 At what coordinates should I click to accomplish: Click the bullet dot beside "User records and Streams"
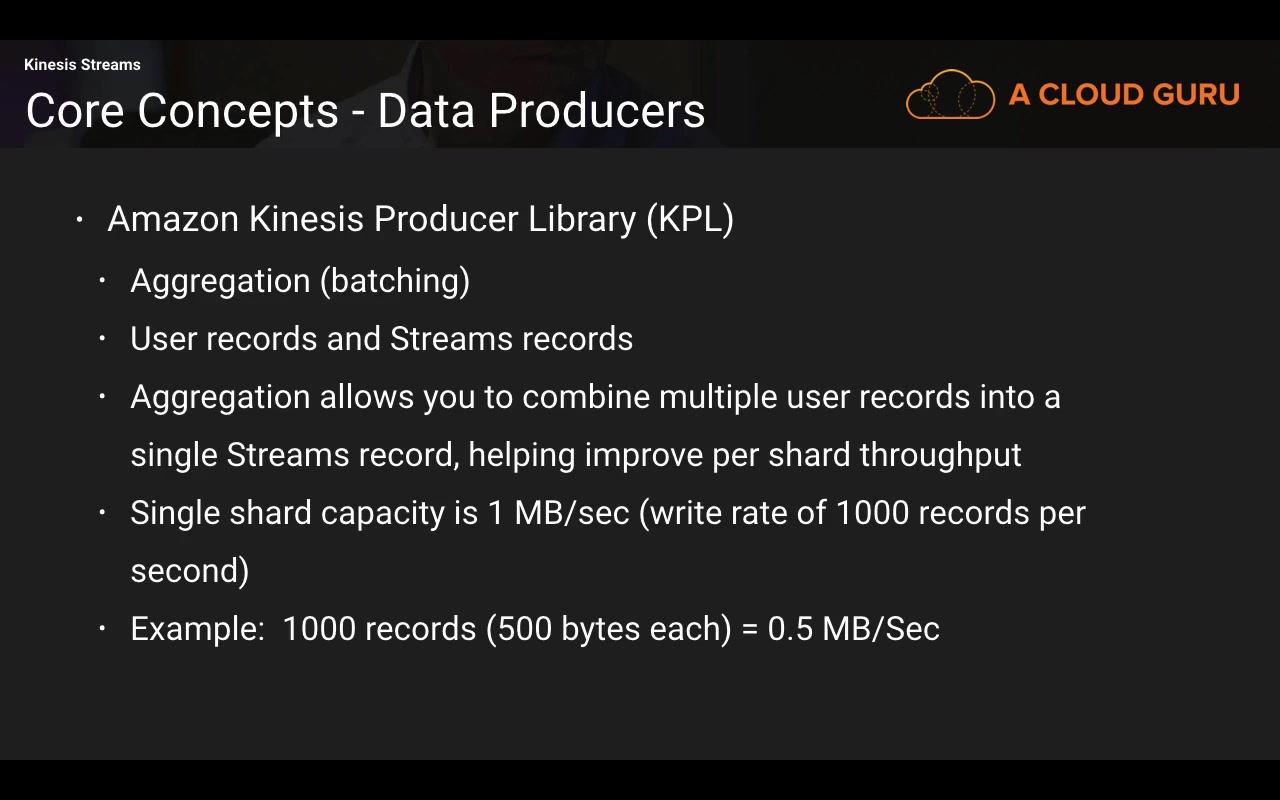coord(102,339)
